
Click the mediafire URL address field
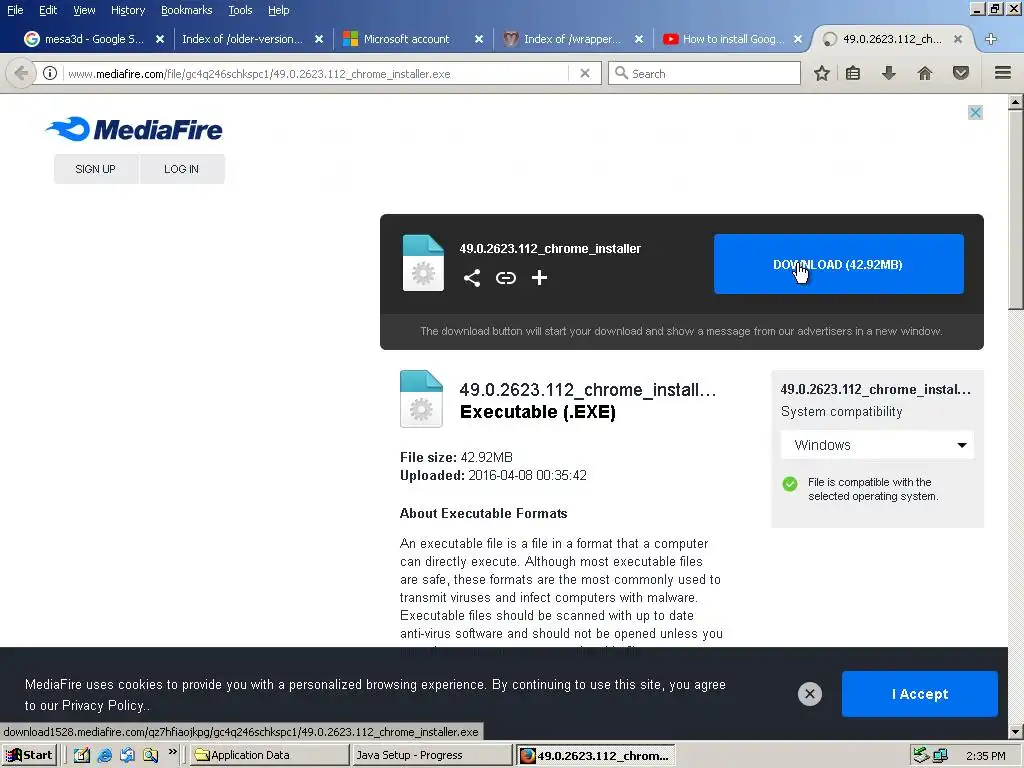(317, 74)
